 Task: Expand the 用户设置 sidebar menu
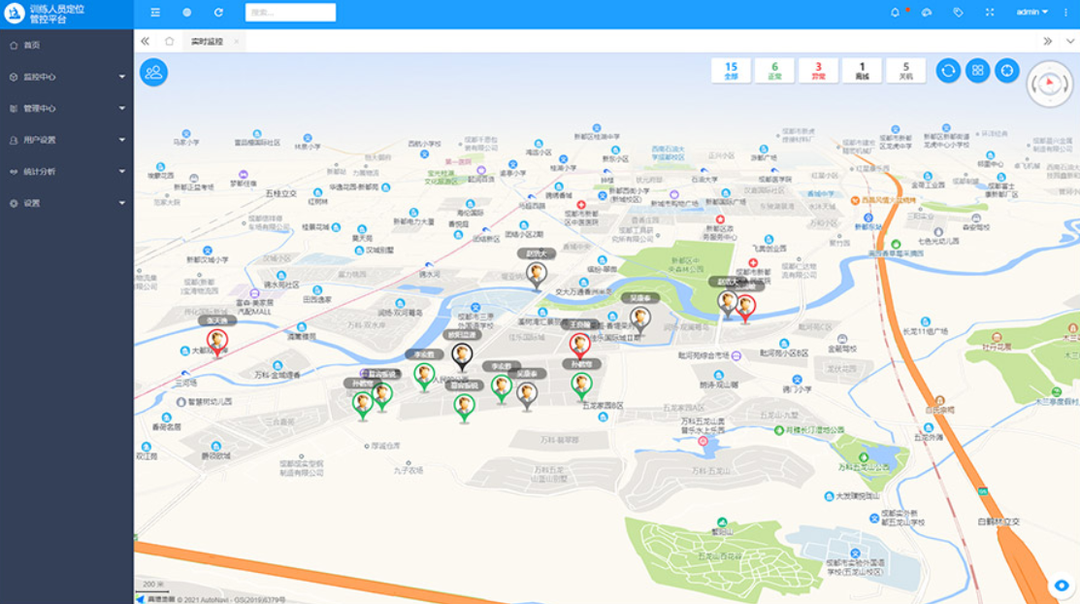[67, 140]
